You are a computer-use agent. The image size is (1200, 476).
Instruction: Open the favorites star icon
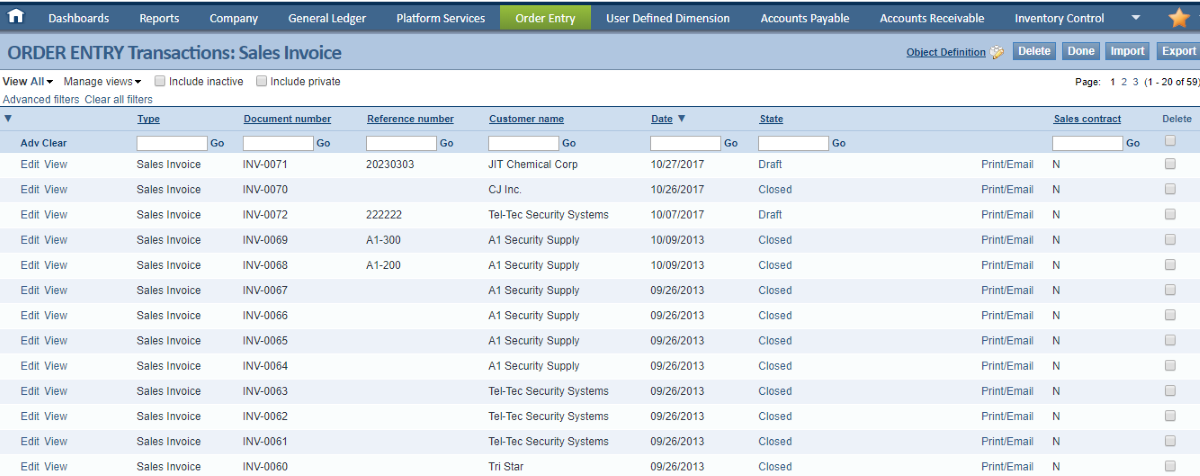(1179, 18)
